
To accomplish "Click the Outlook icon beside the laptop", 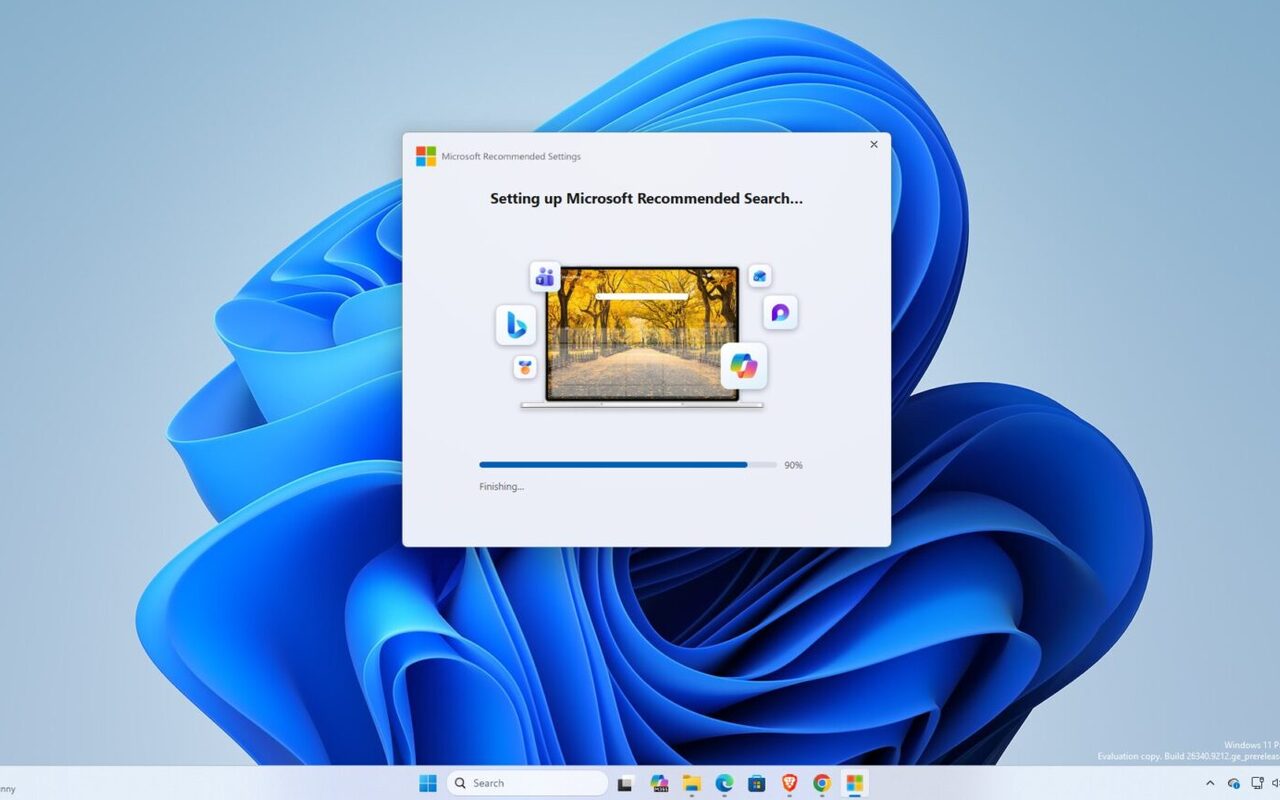I will click(x=760, y=276).
